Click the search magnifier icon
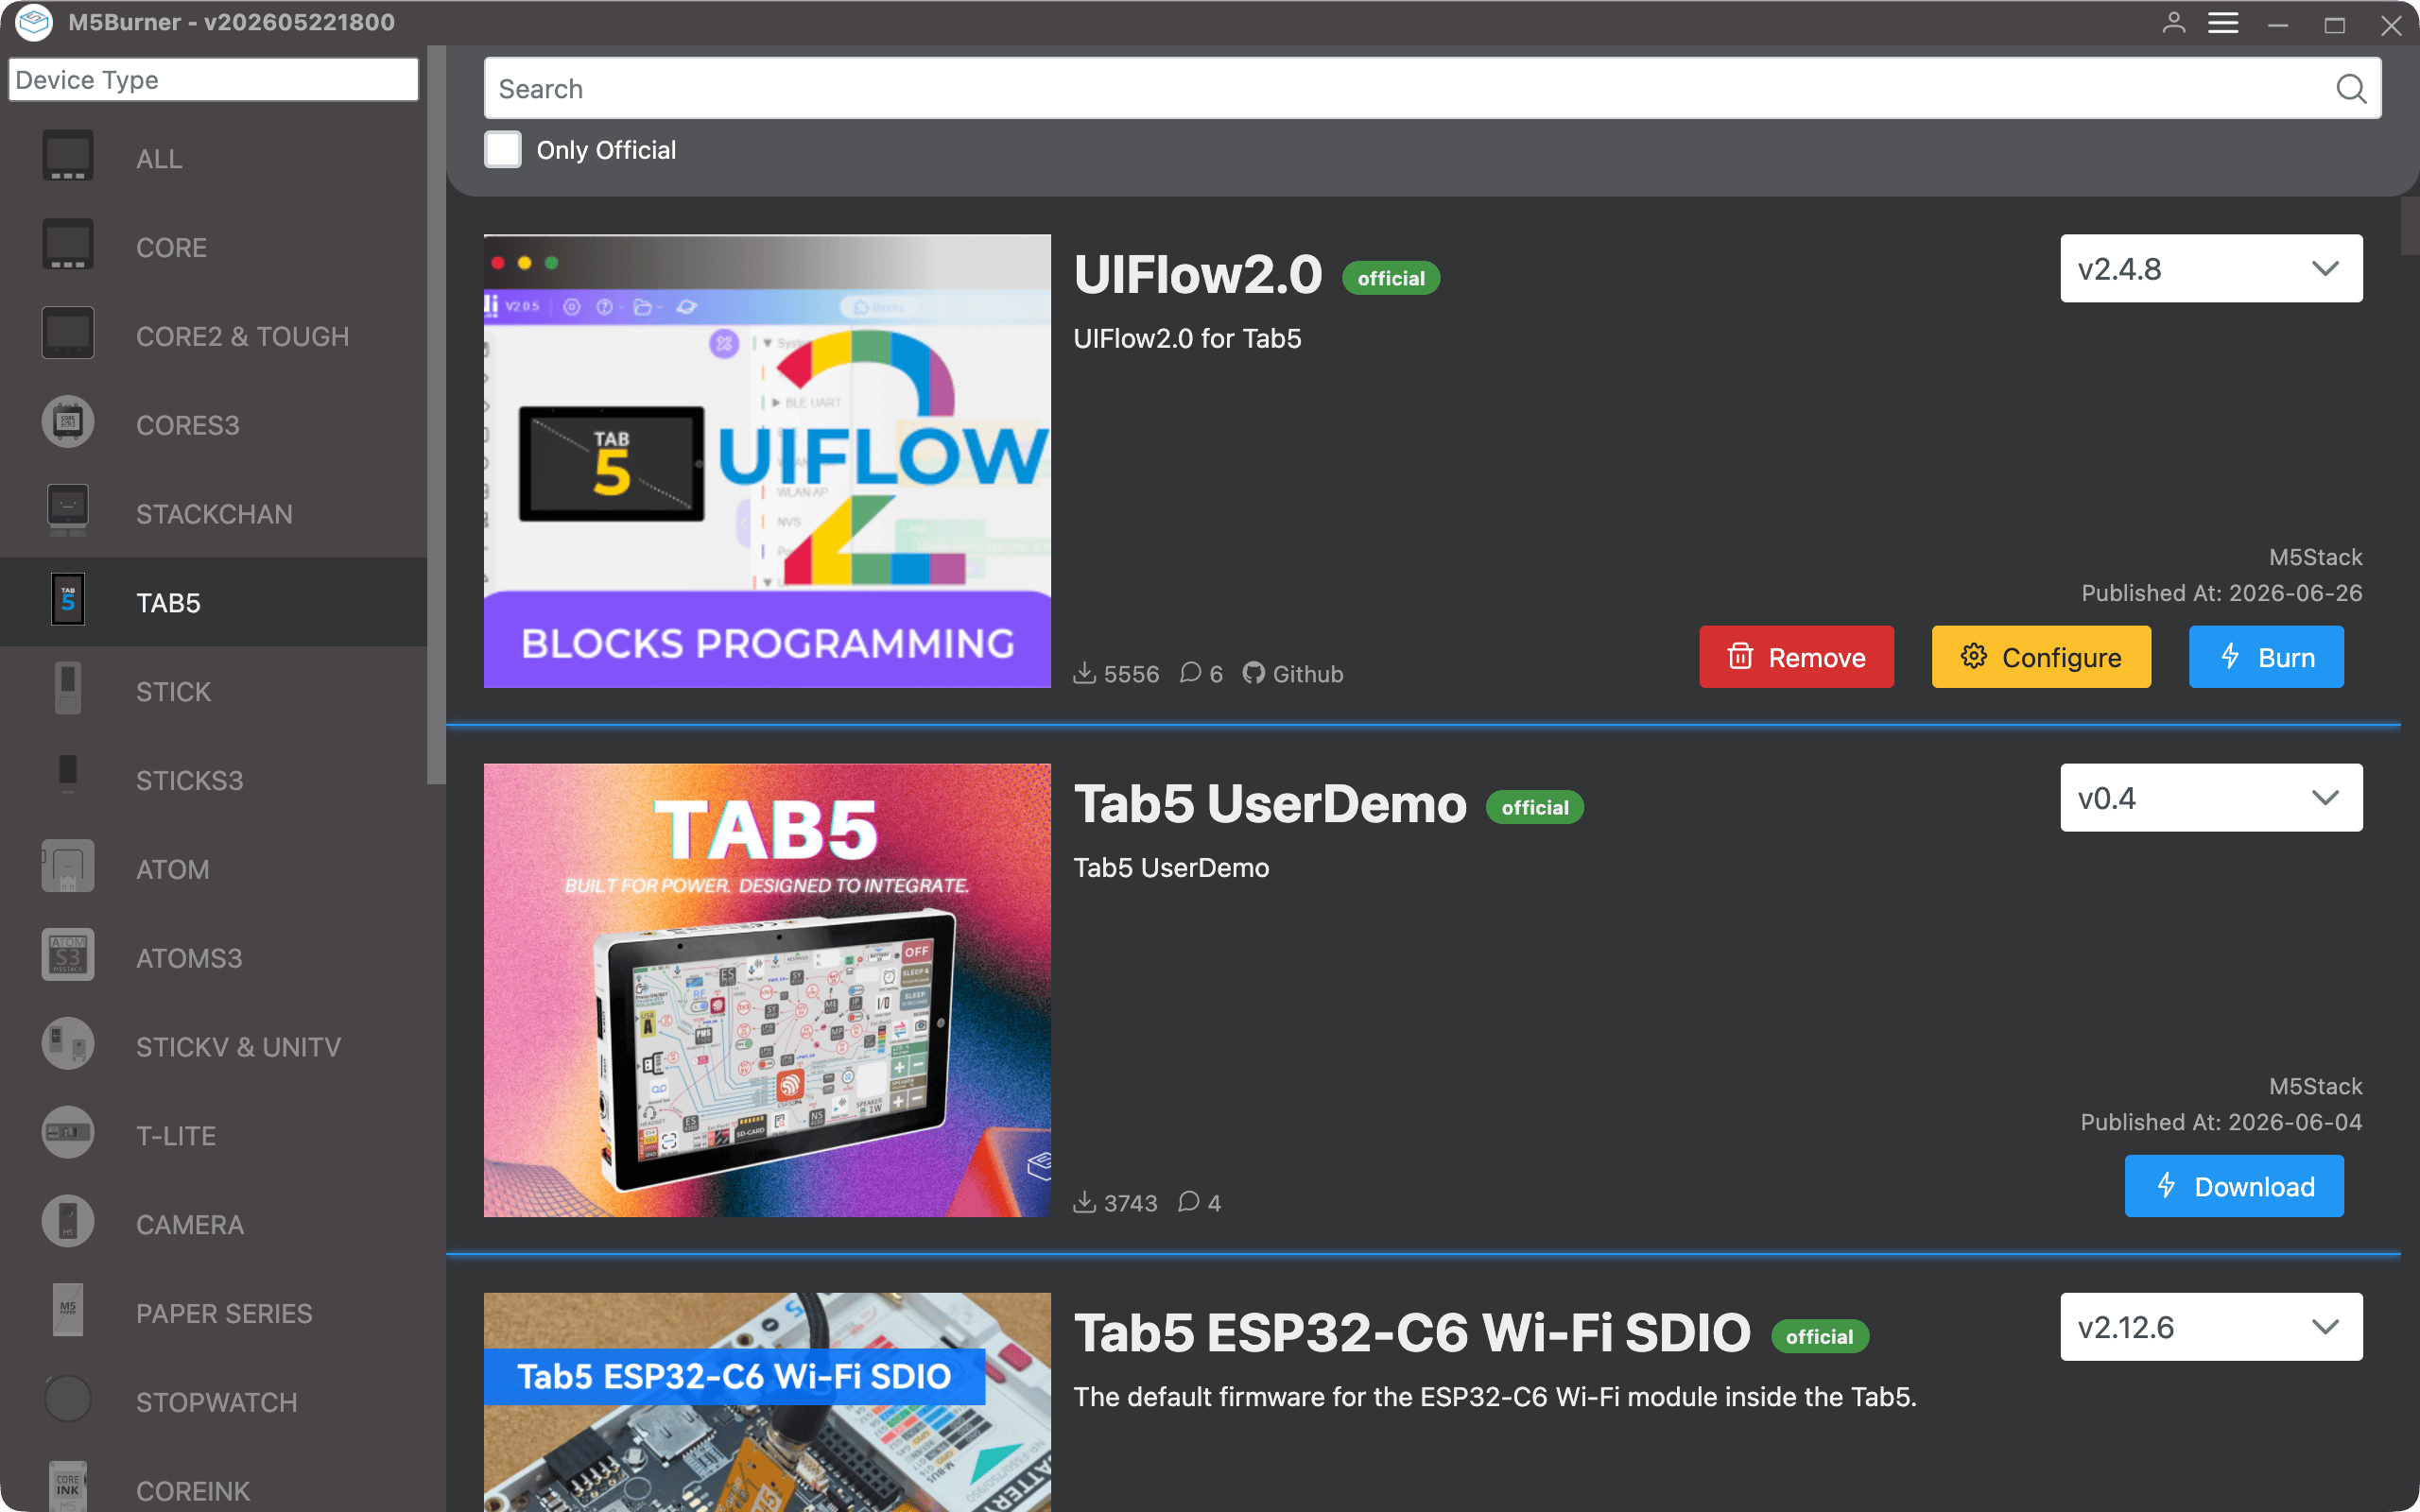Screen dimensions: 2420x1512 [x=2351, y=89]
